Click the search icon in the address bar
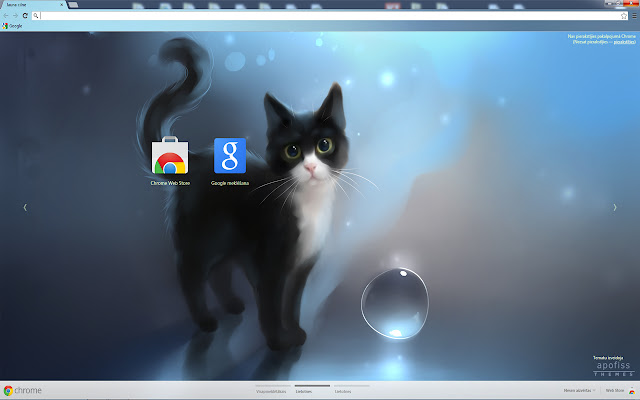The height and width of the screenshot is (400, 640). point(36,16)
